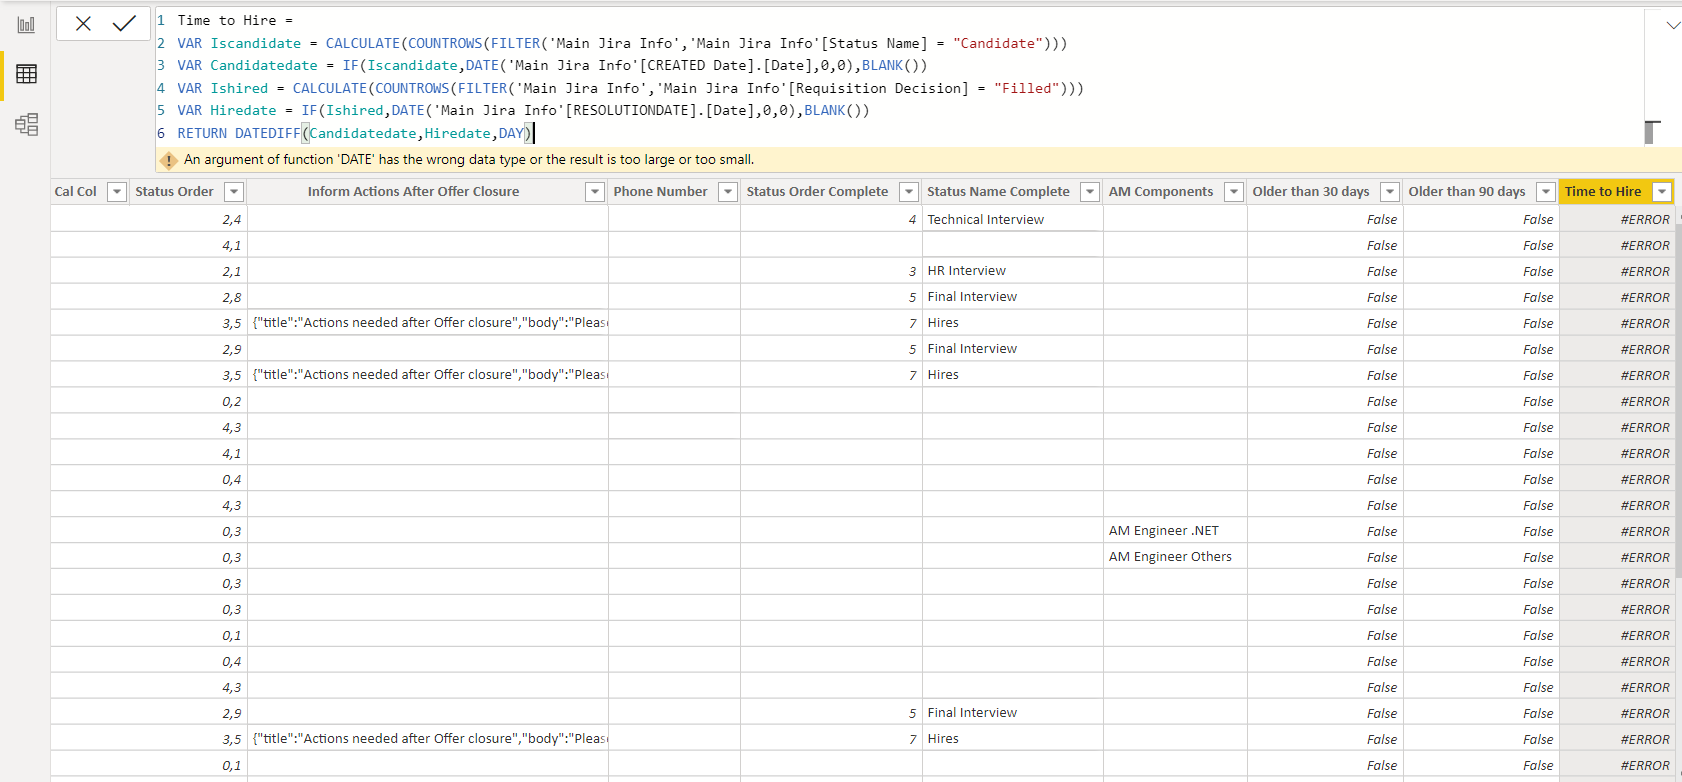Click formula line 3 VAR Candidatedate
This screenshot has width=1682, height=782.
click(x=552, y=65)
